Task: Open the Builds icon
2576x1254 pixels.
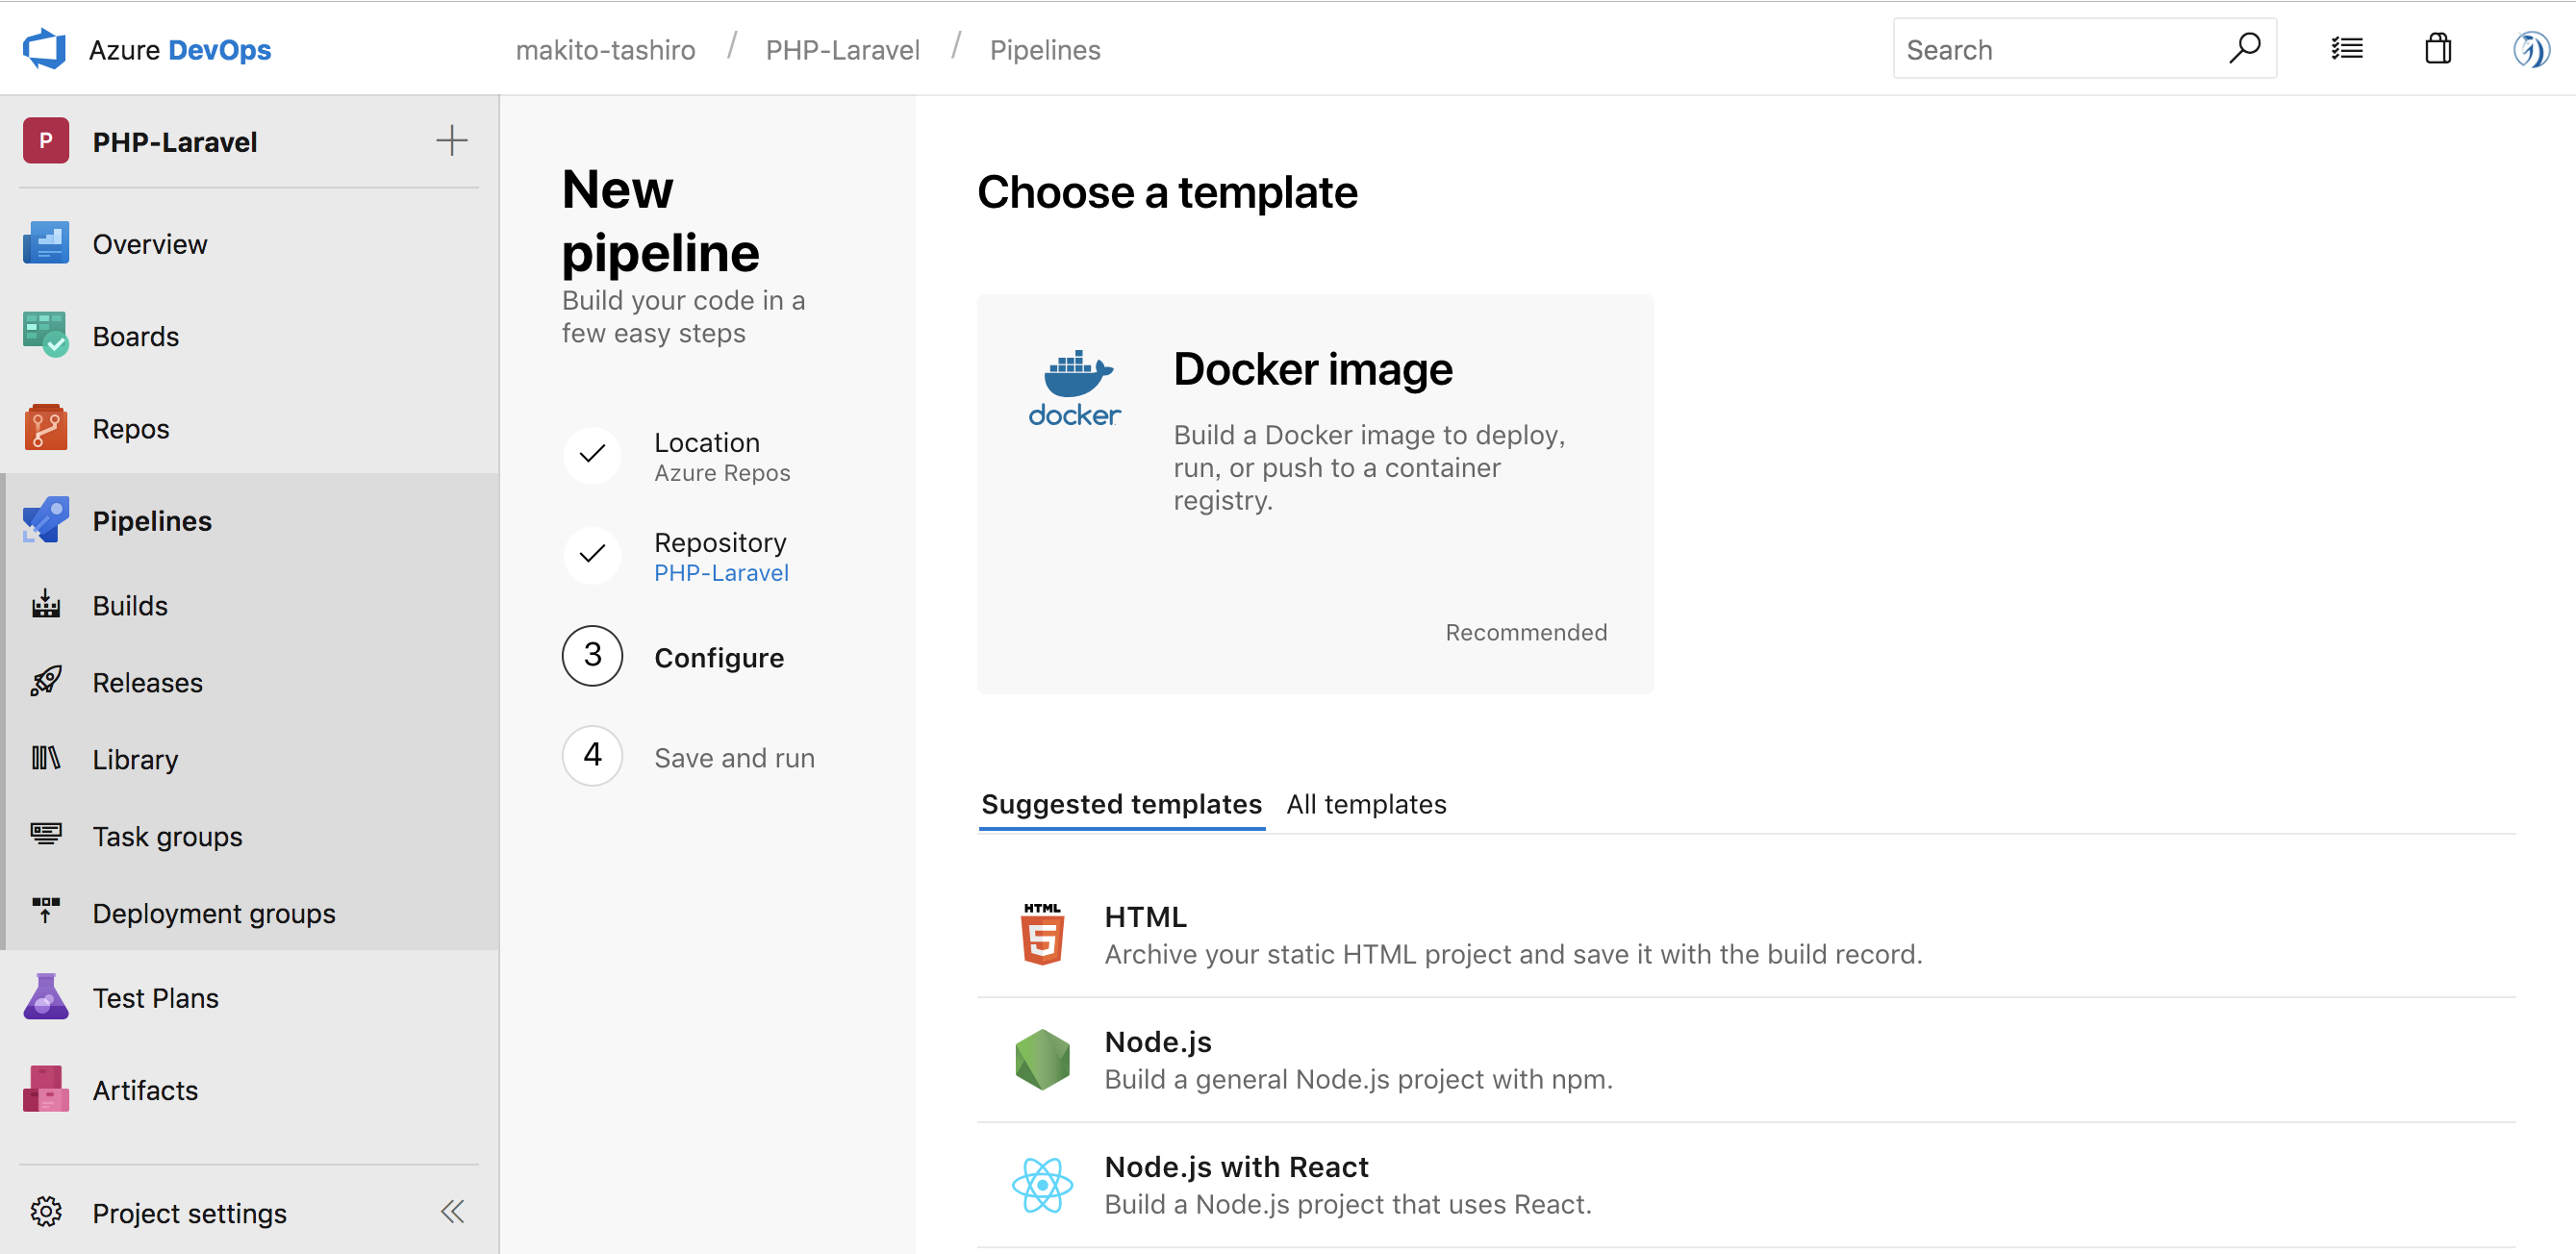Action: 46,605
